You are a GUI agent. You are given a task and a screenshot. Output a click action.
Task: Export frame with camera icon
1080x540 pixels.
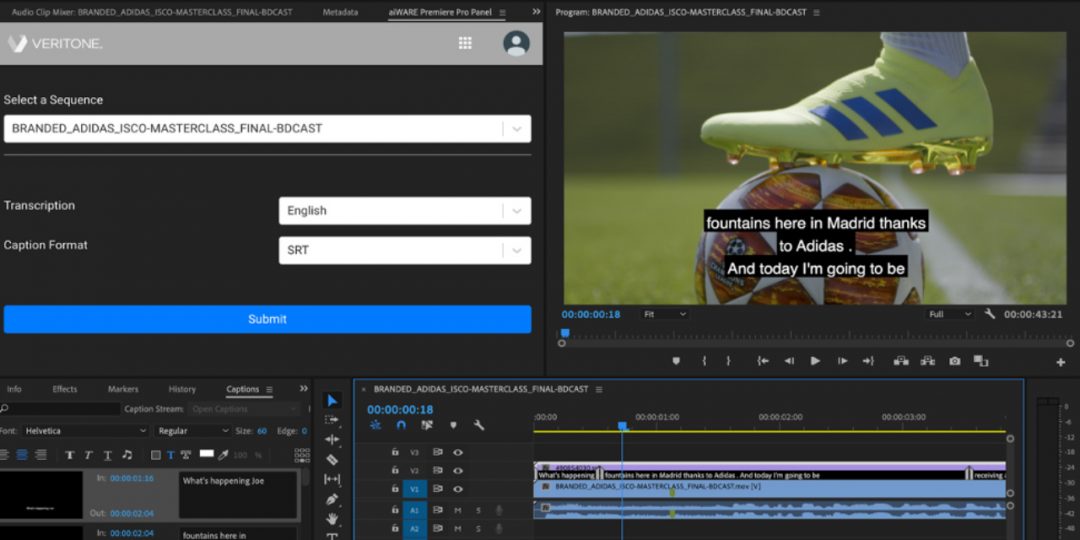(x=955, y=361)
